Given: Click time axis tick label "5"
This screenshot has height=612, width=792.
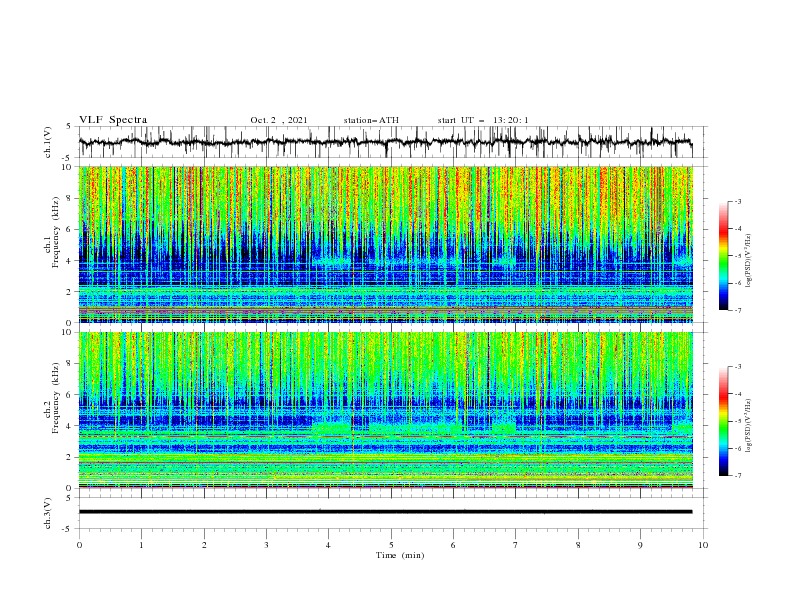Looking at the screenshot, I should (391, 545).
